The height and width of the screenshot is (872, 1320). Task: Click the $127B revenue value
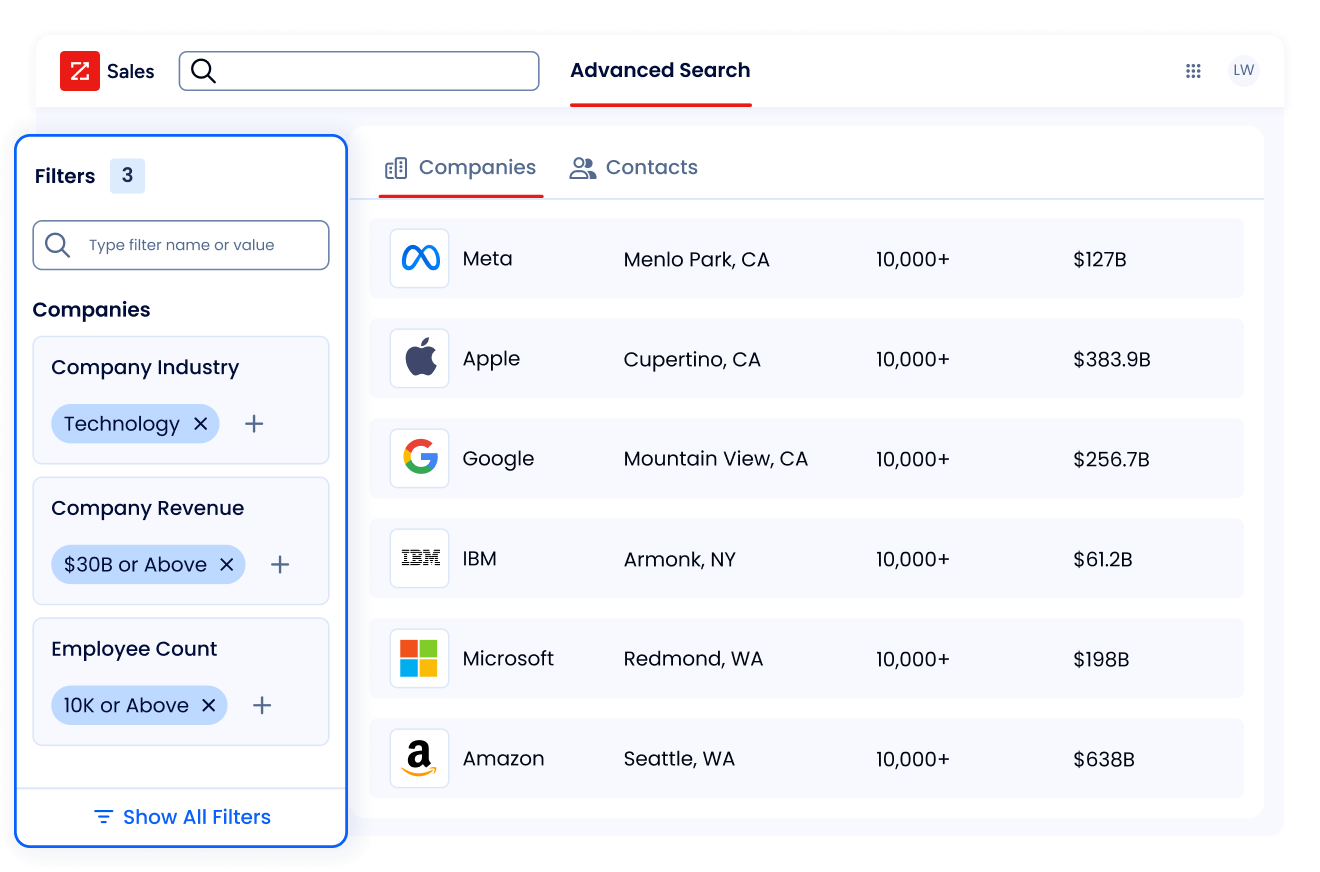point(1100,260)
